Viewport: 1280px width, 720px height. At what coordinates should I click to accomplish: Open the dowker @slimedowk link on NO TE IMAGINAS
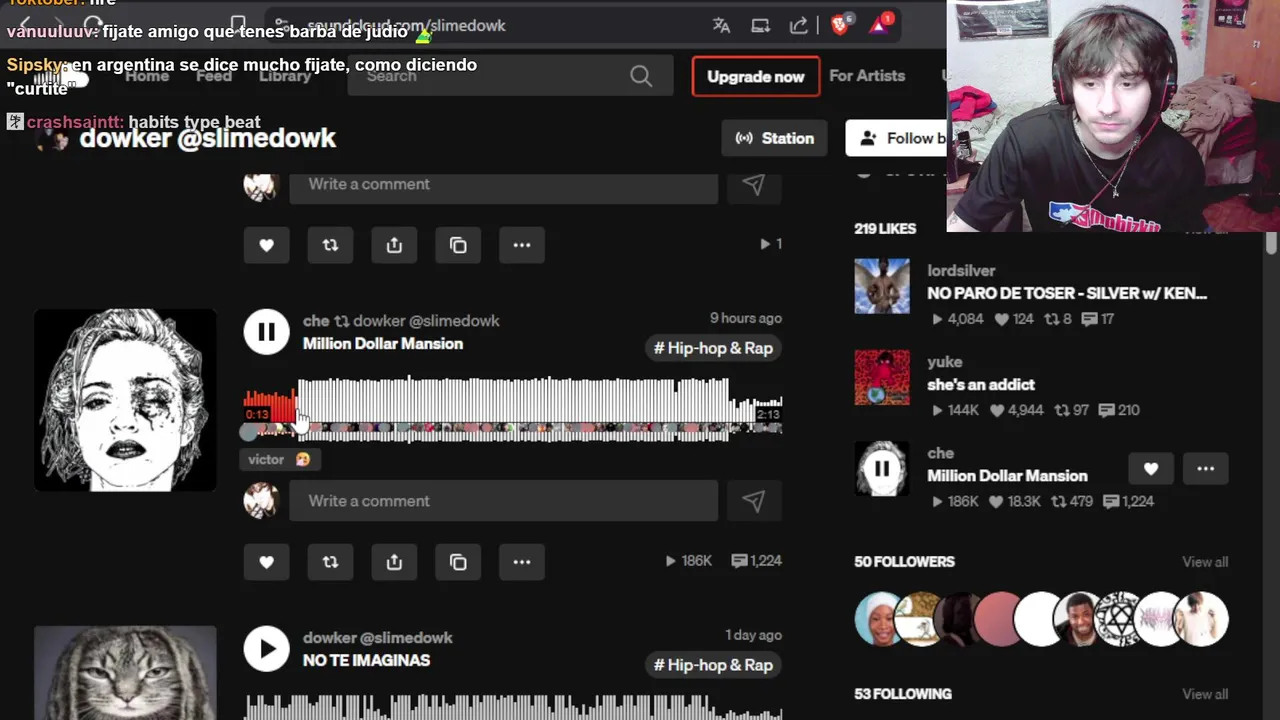click(x=378, y=638)
